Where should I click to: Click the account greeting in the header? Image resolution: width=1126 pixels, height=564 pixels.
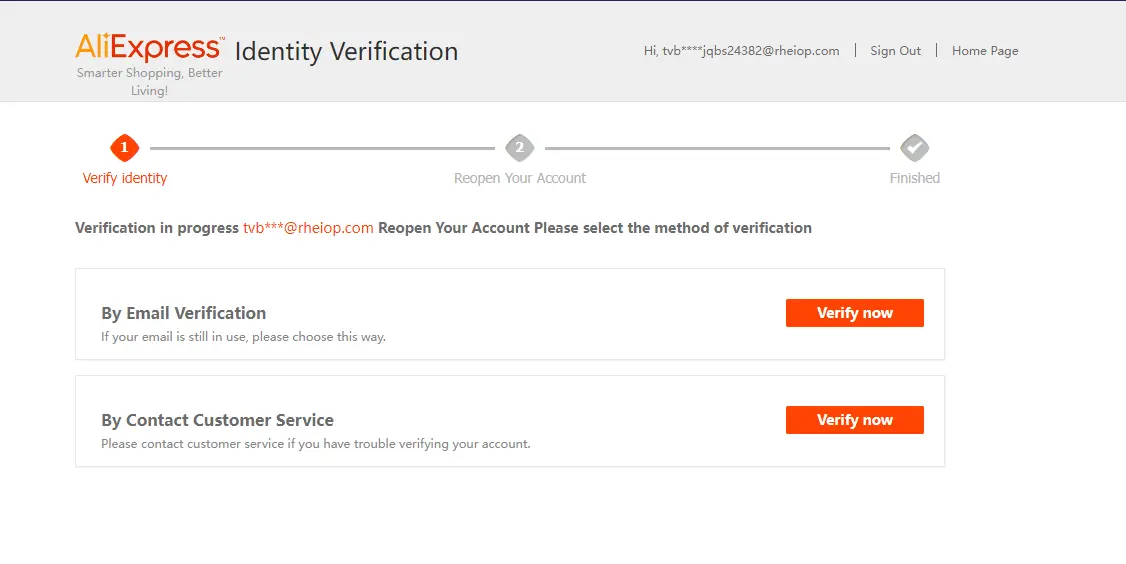click(742, 51)
